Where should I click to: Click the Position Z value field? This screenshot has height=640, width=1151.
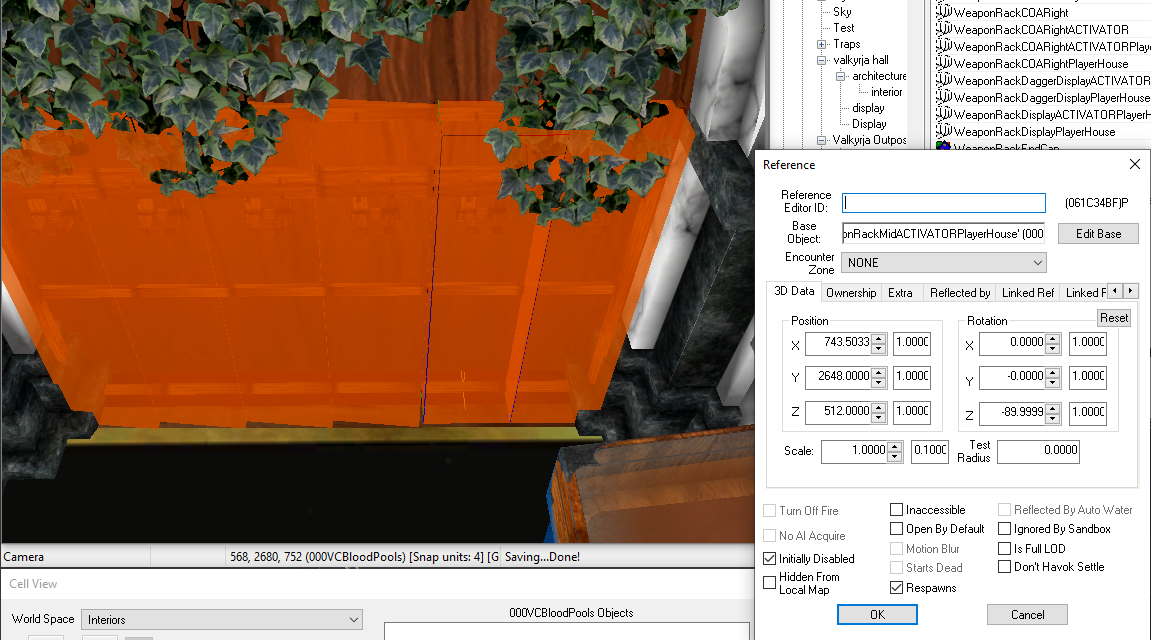coord(839,412)
